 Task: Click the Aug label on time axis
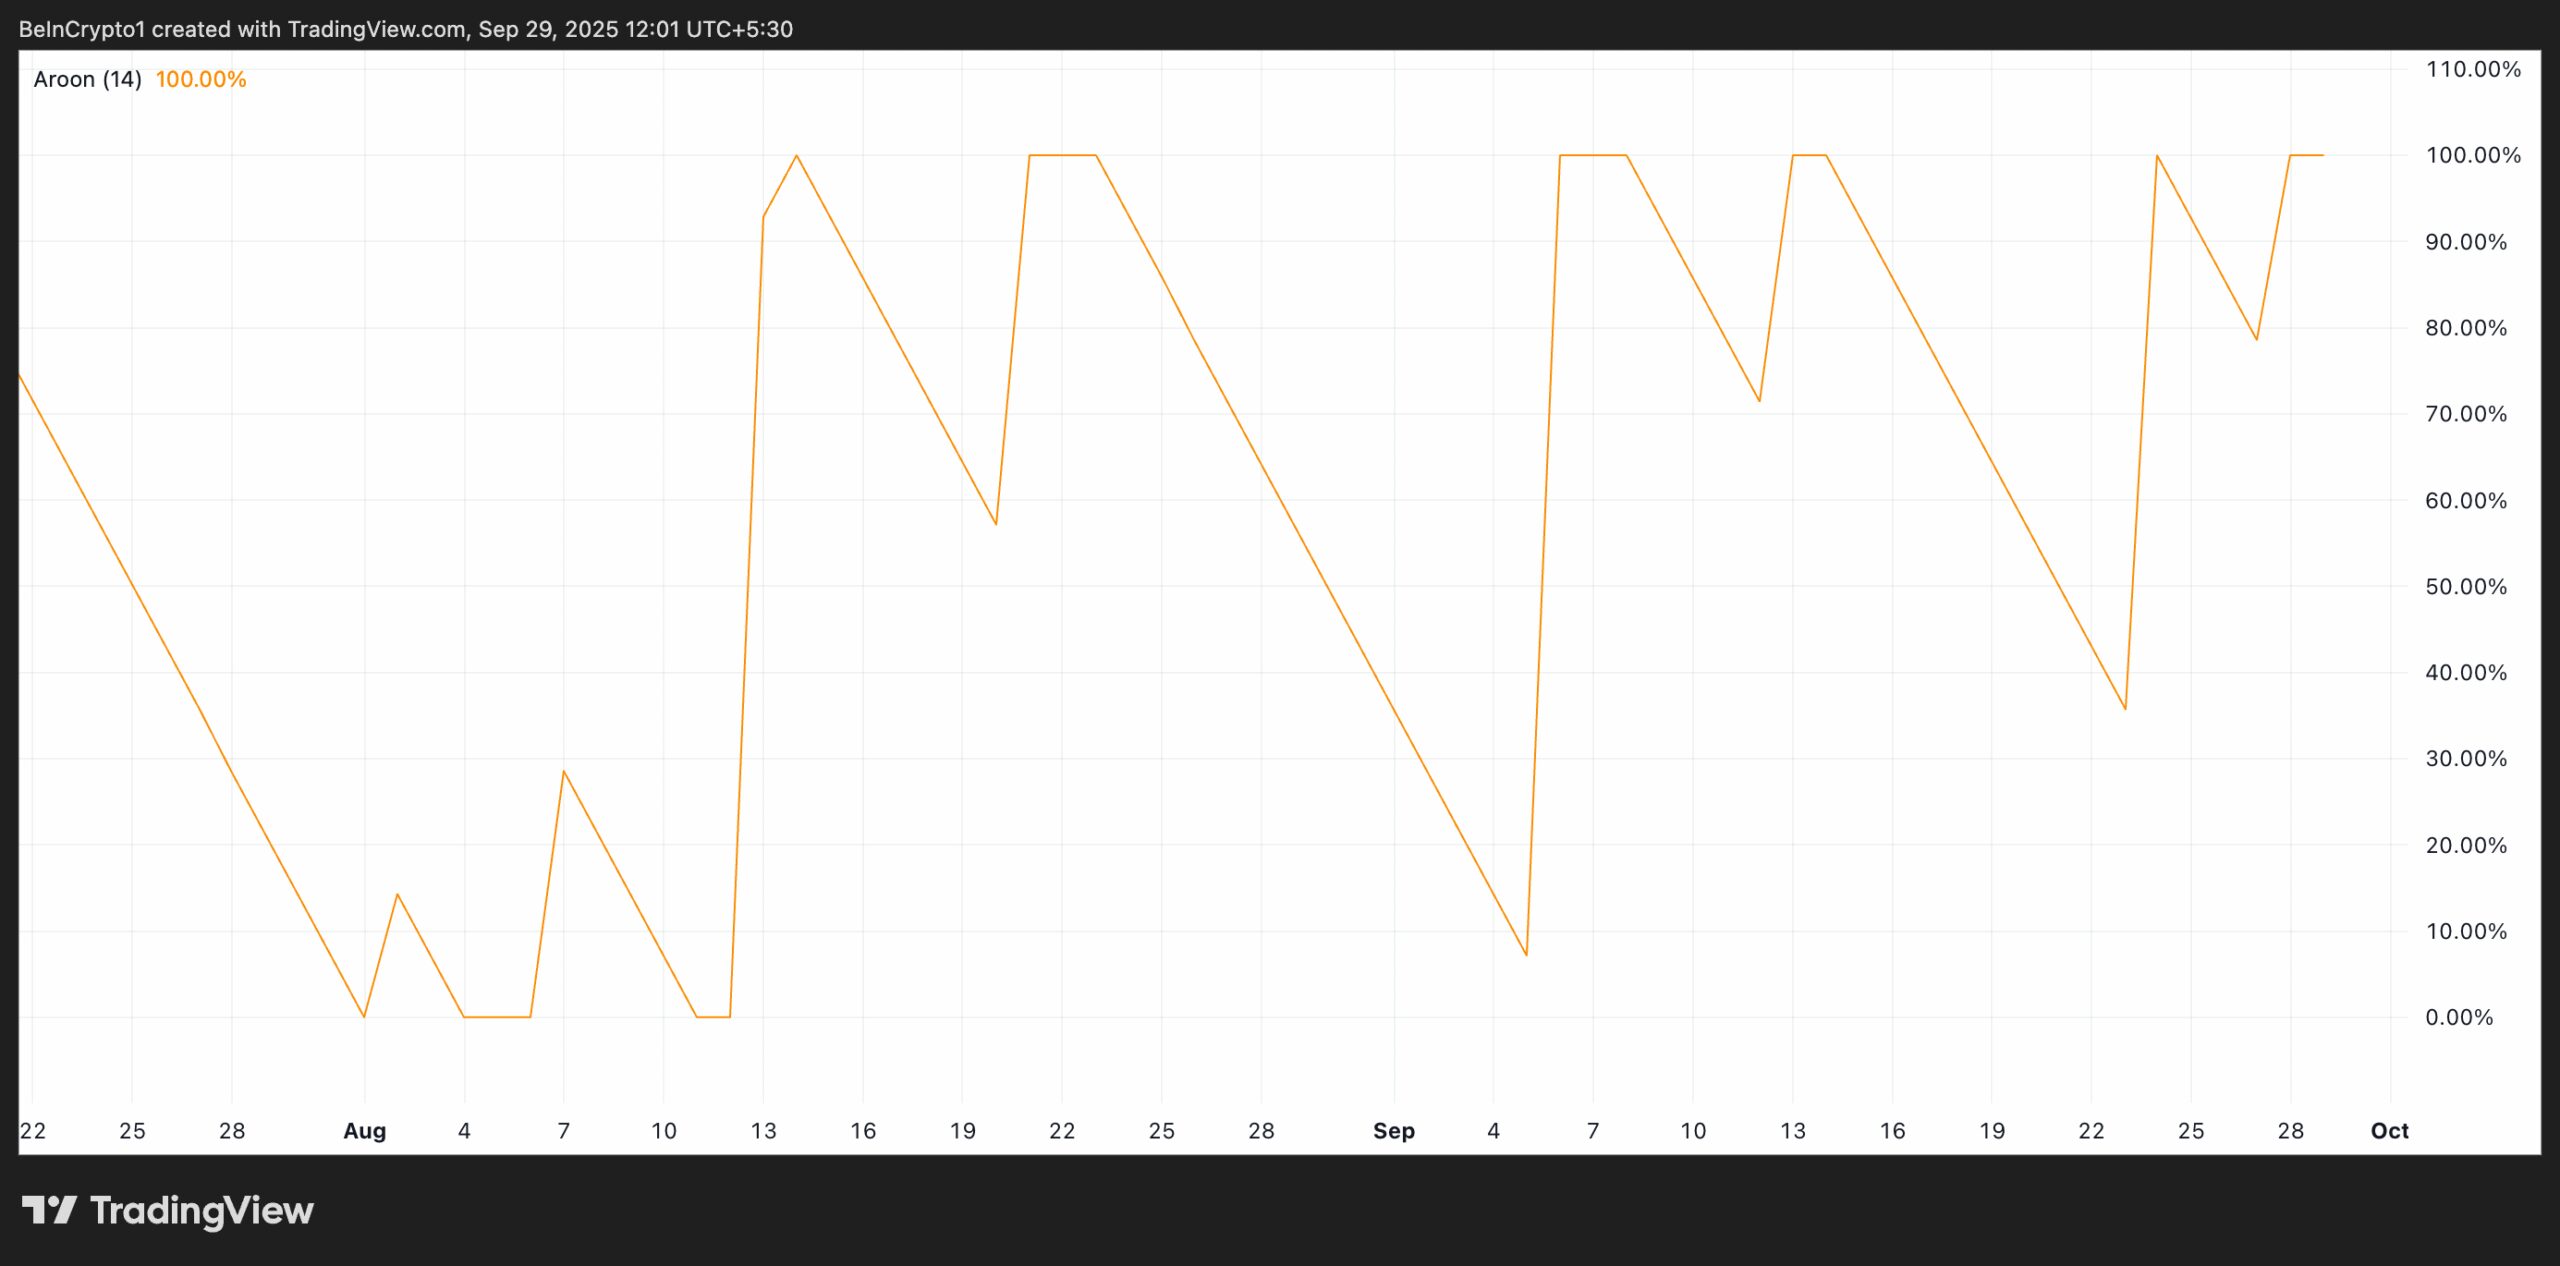coord(364,1131)
